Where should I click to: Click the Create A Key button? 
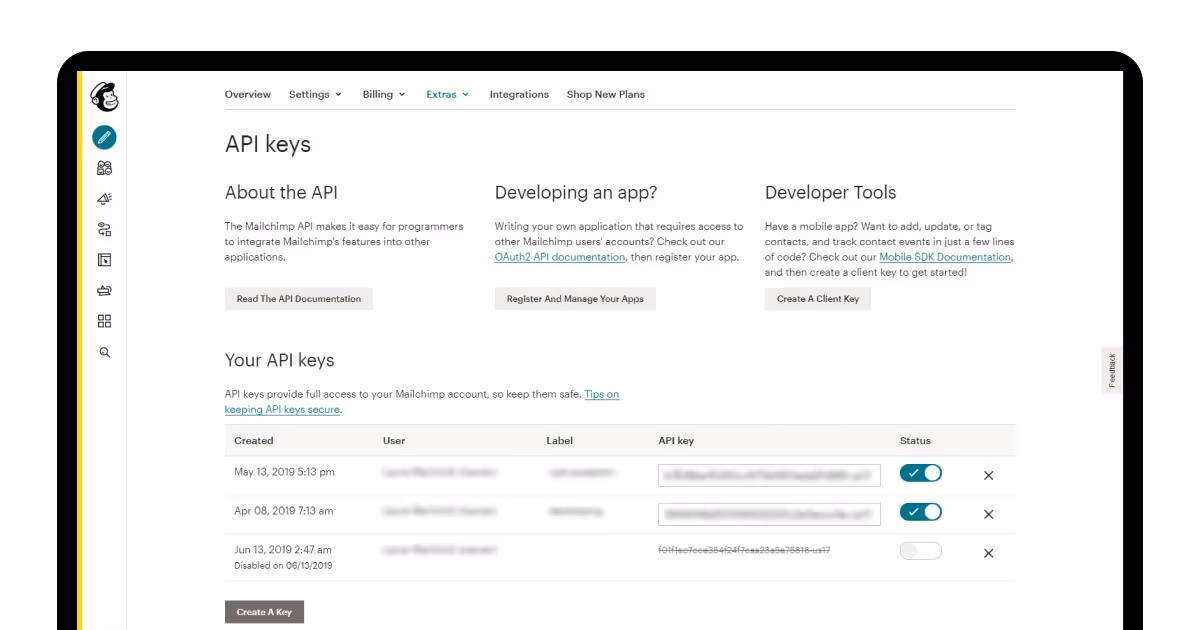coord(264,612)
